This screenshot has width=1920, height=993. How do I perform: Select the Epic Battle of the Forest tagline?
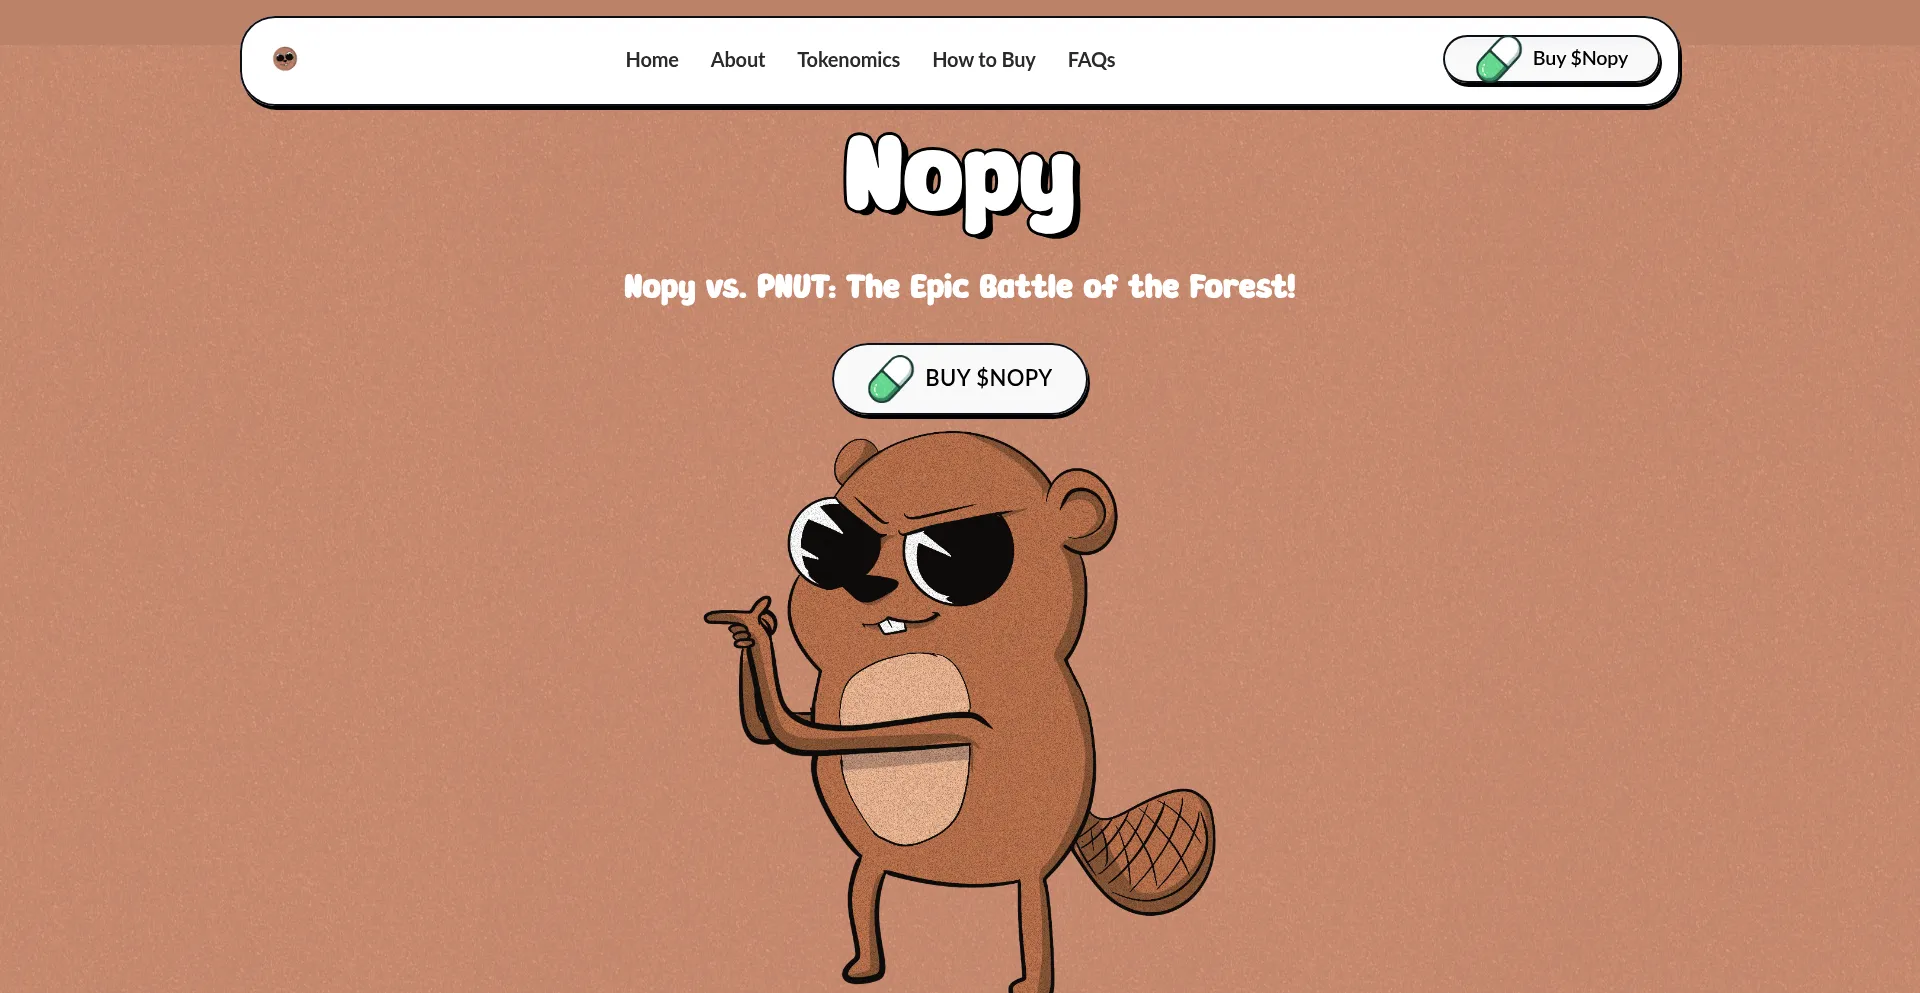(x=960, y=287)
